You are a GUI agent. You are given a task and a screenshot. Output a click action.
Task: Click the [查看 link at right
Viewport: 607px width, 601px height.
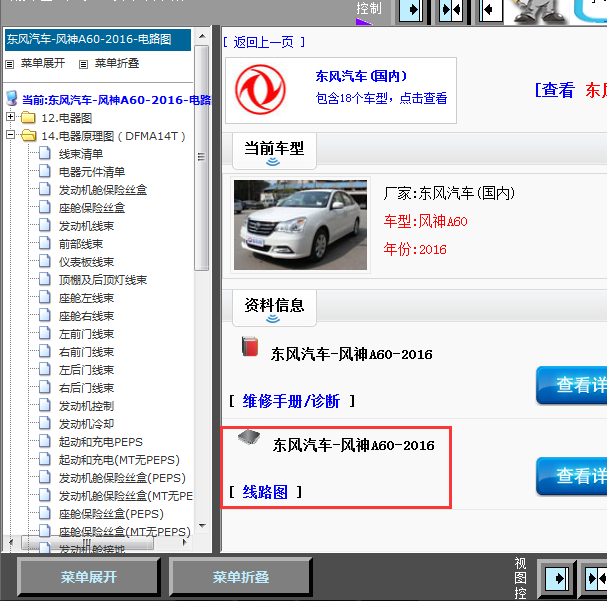pyautogui.click(x=554, y=90)
